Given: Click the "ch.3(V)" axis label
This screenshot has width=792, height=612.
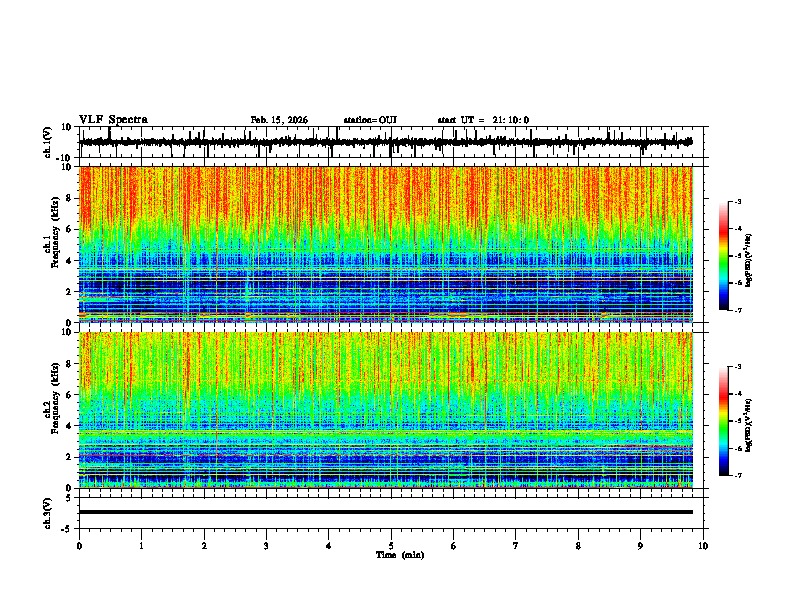Looking at the screenshot, I should pos(48,513).
